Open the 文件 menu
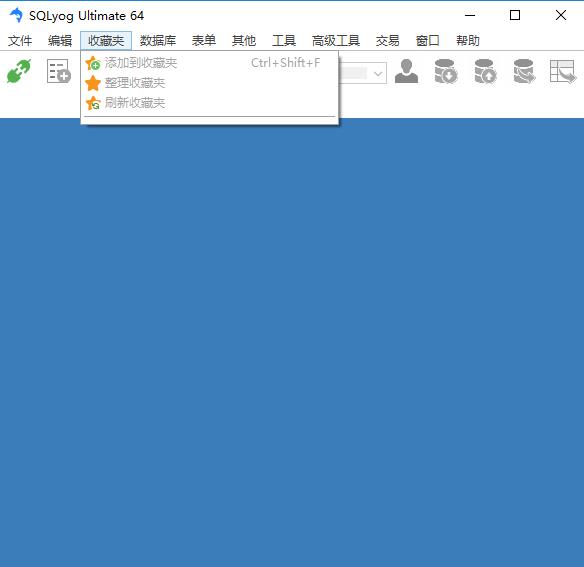 point(20,40)
